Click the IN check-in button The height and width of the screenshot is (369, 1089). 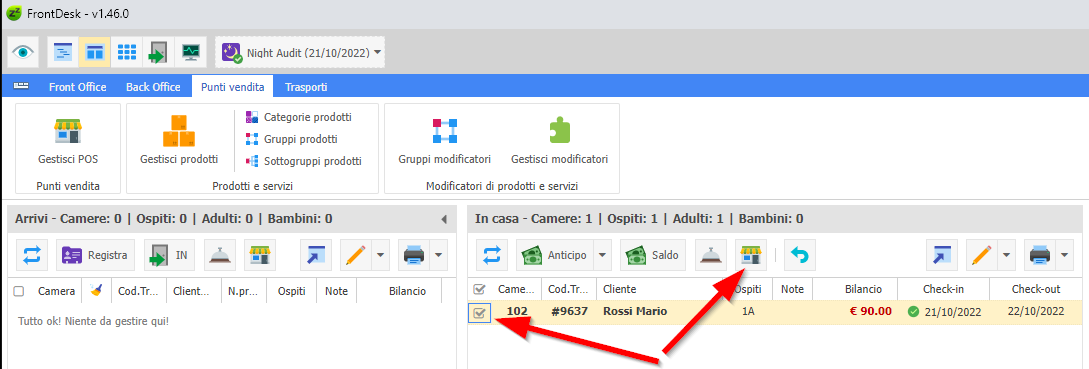[170, 255]
